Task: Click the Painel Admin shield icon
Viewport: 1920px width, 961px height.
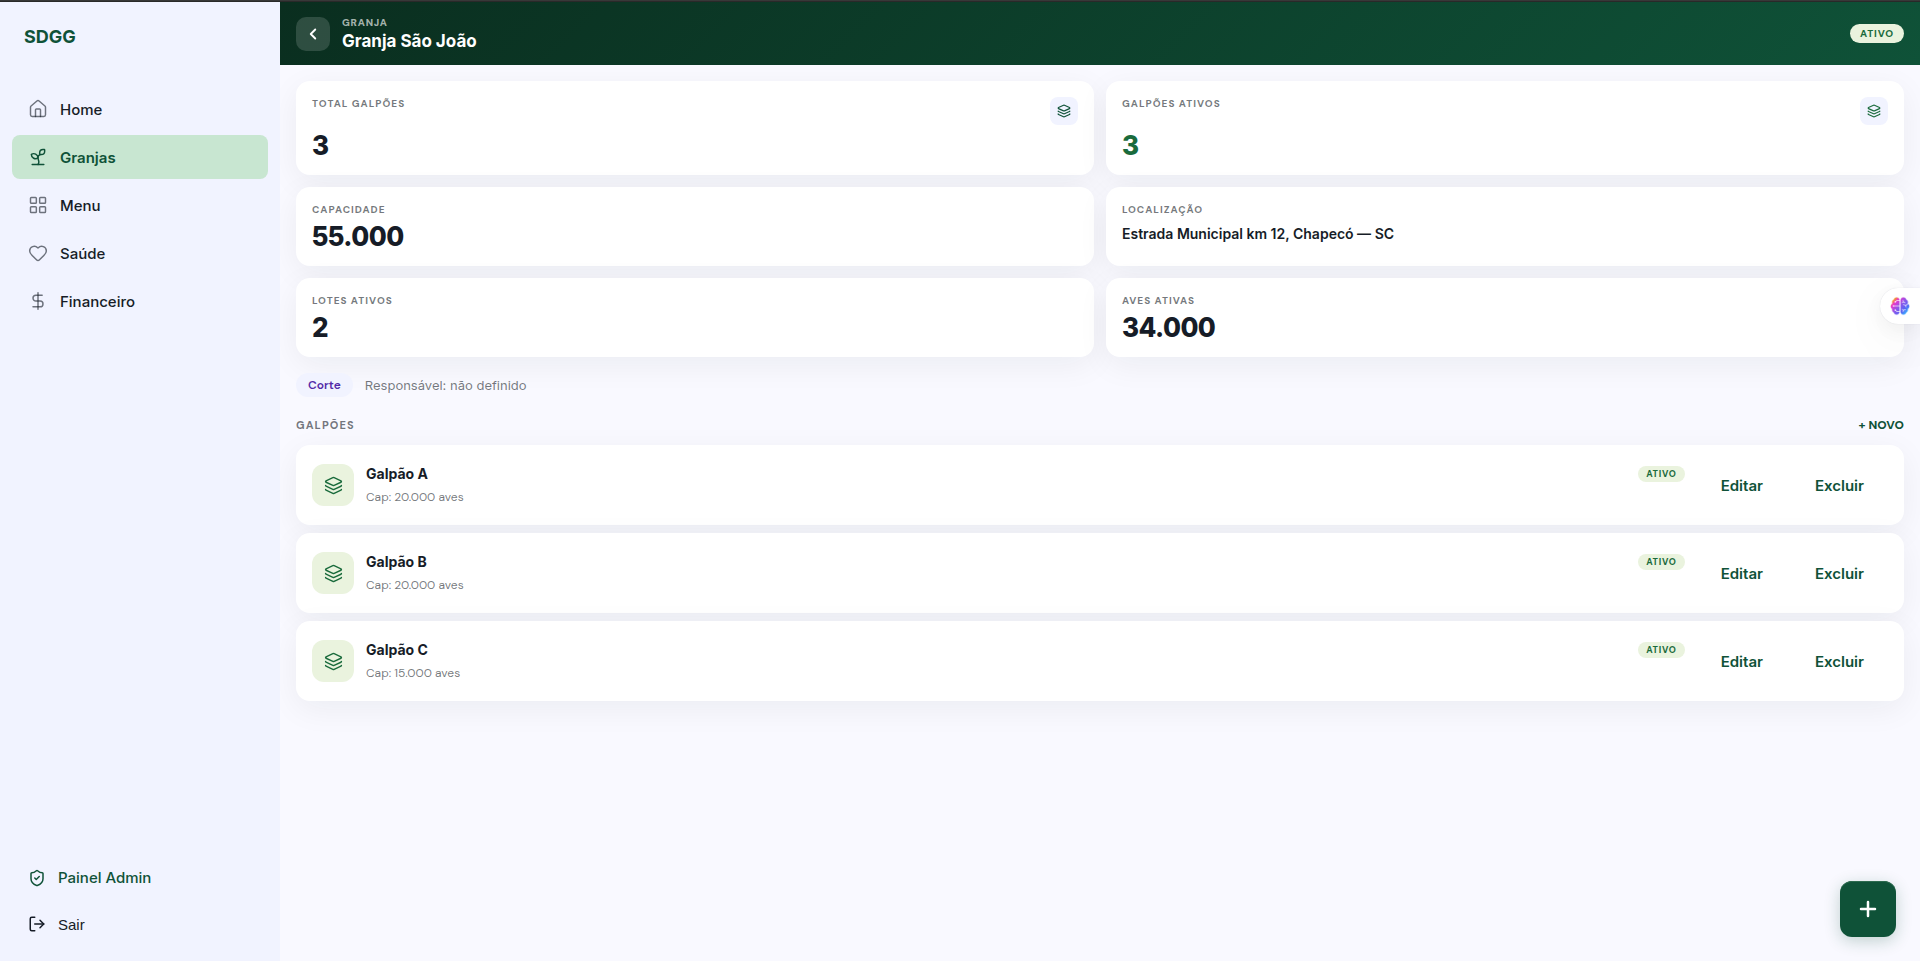Action: [x=37, y=878]
